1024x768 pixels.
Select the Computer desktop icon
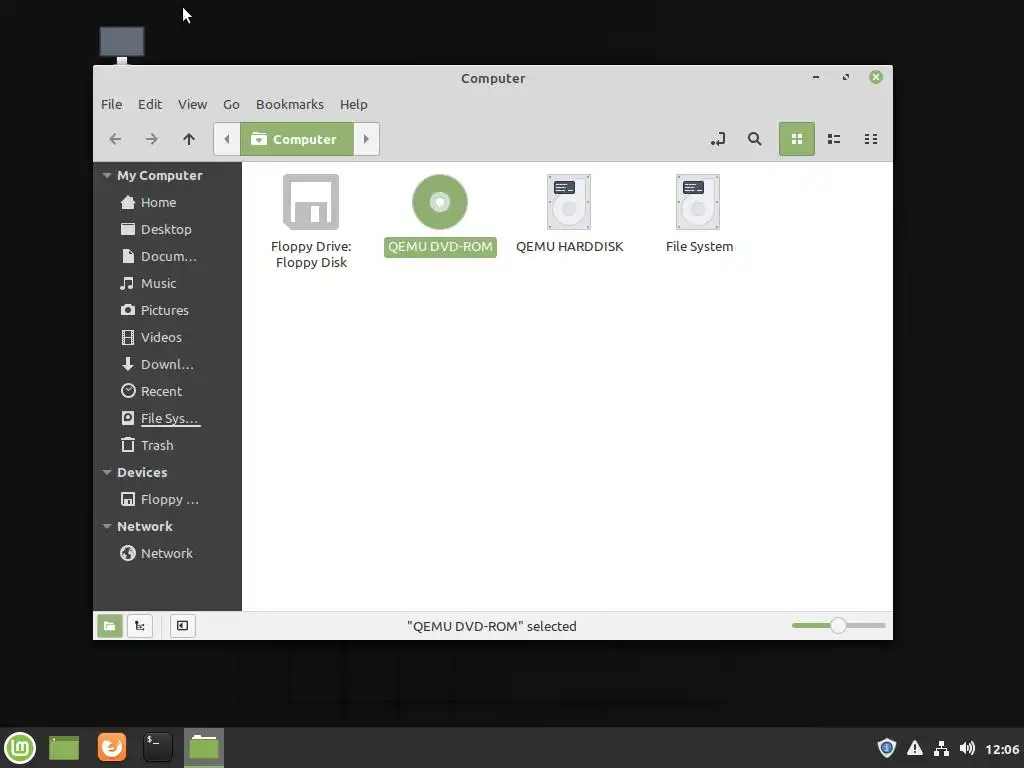click(122, 44)
